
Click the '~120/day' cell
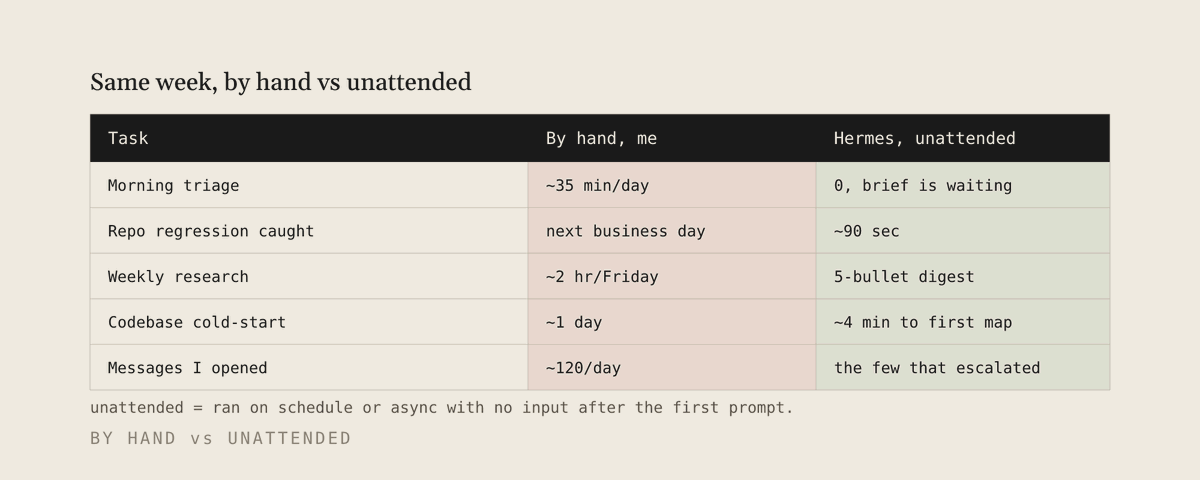click(672, 367)
